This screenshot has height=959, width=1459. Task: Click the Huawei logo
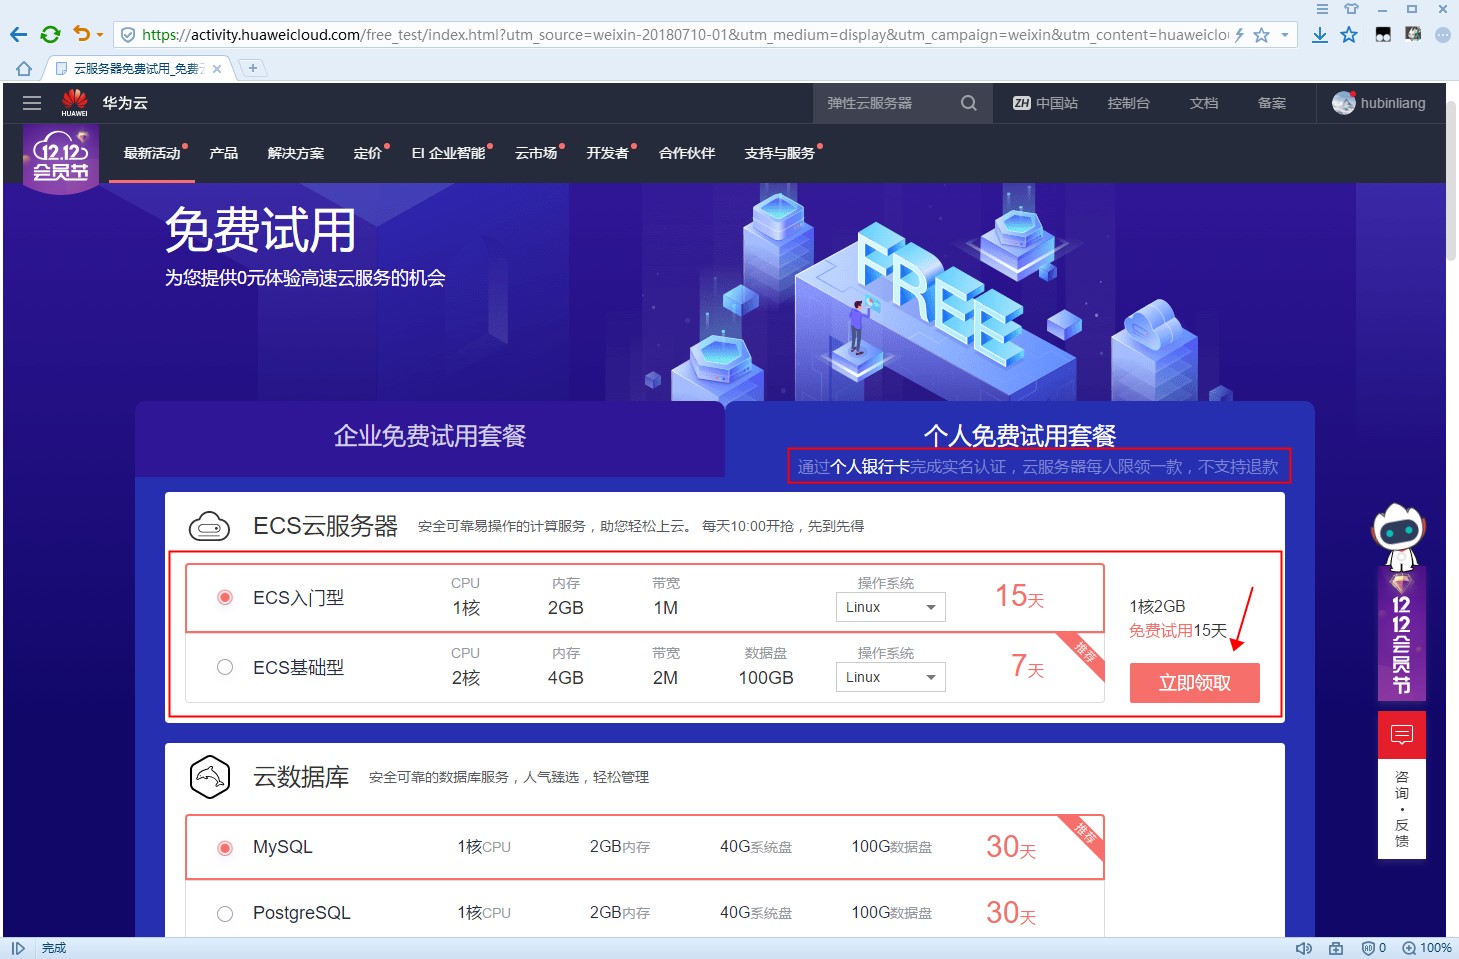click(x=74, y=102)
